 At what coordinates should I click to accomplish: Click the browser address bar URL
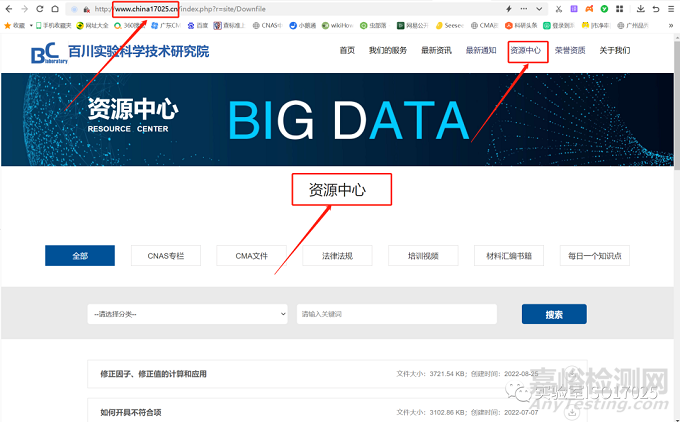click(x=180, y=9)
